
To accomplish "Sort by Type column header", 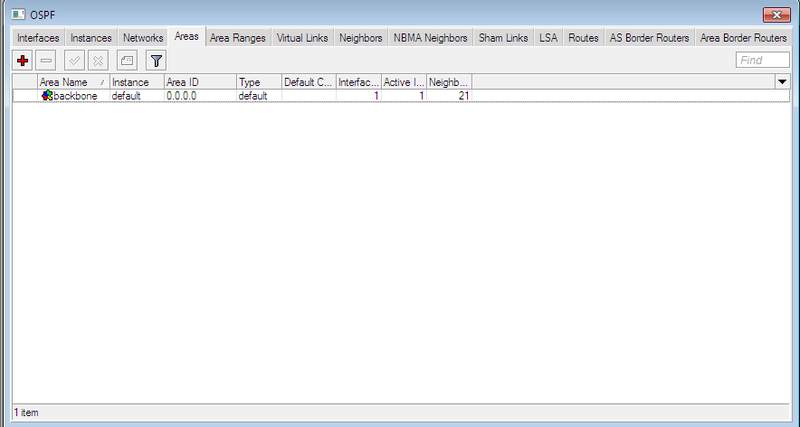I will point(259,82).
